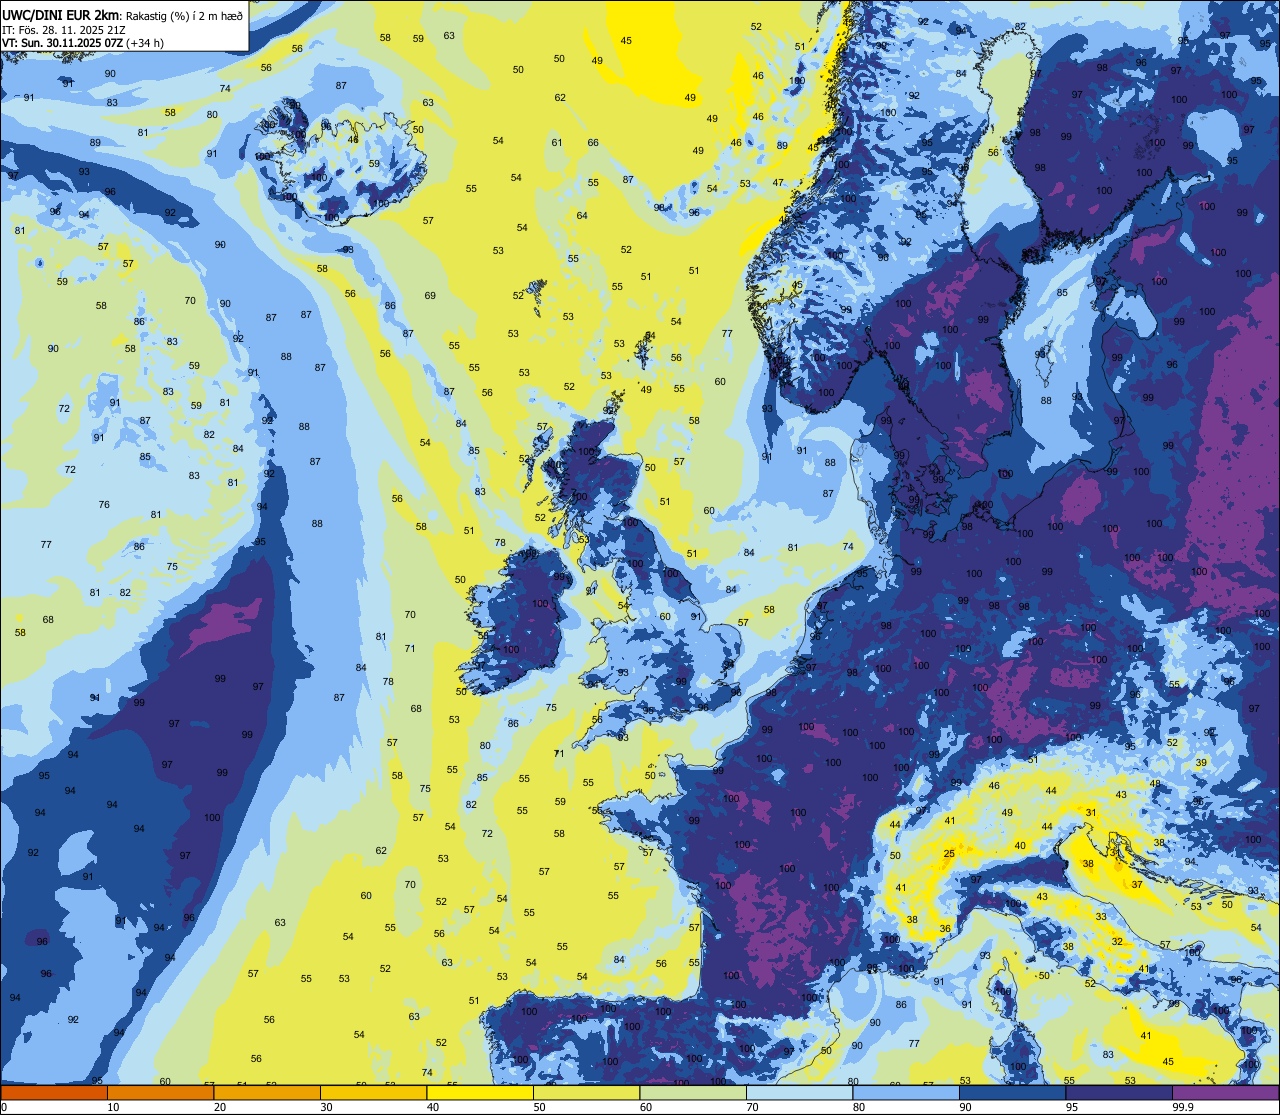
Task: Click the 40–50 bright yellow legend swatch
Action: pos(480,1092)
